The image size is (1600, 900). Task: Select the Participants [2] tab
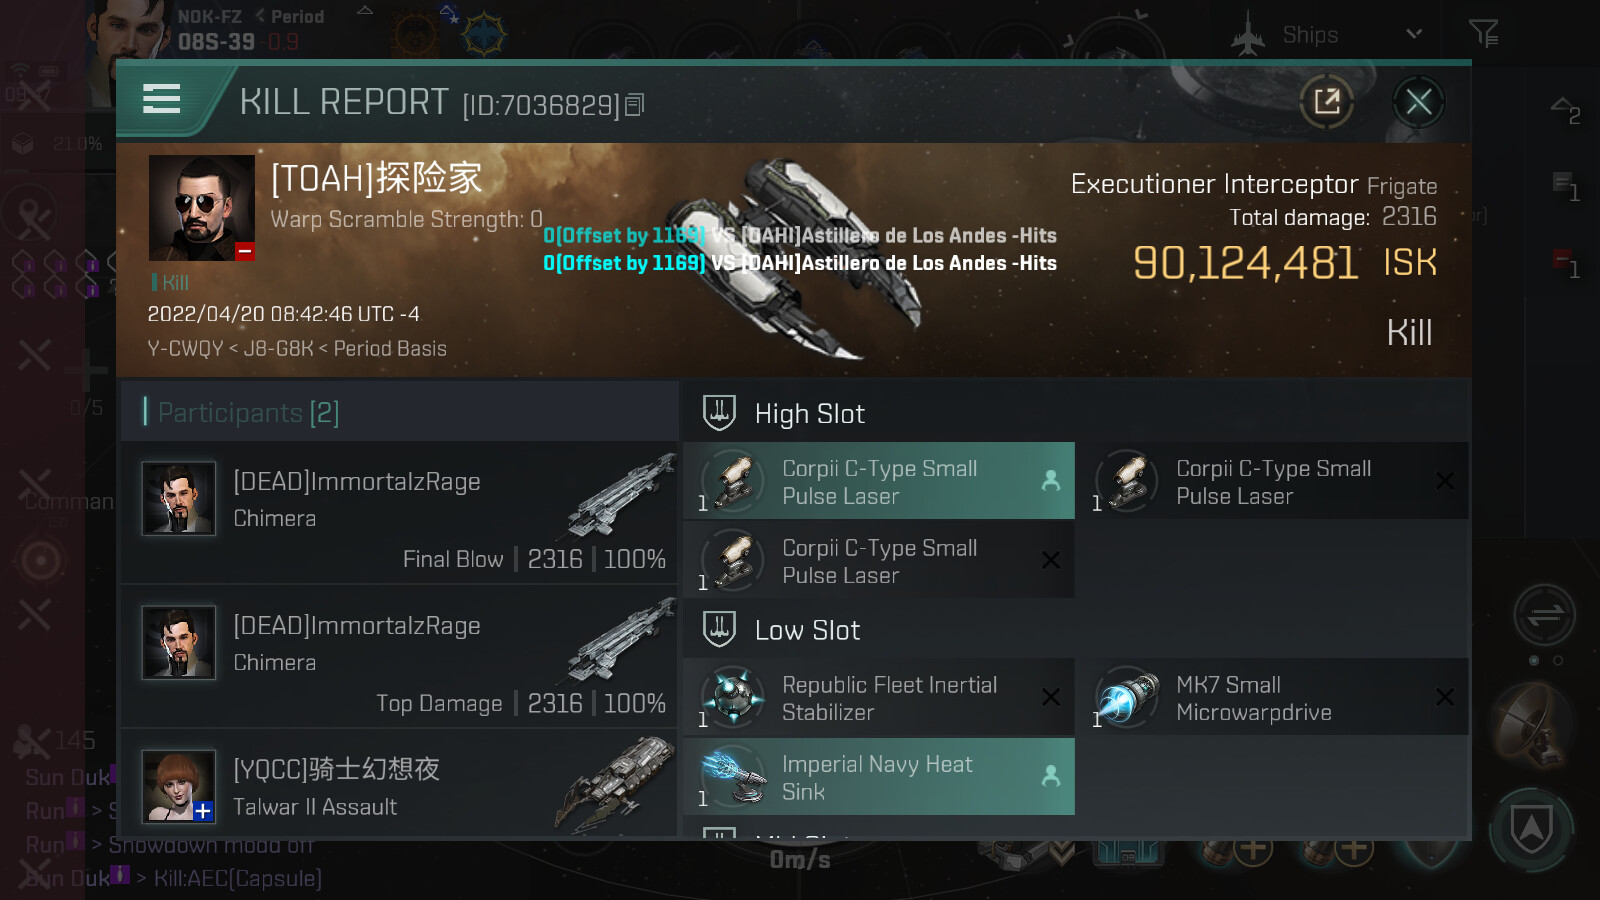[x=249, y=412]
